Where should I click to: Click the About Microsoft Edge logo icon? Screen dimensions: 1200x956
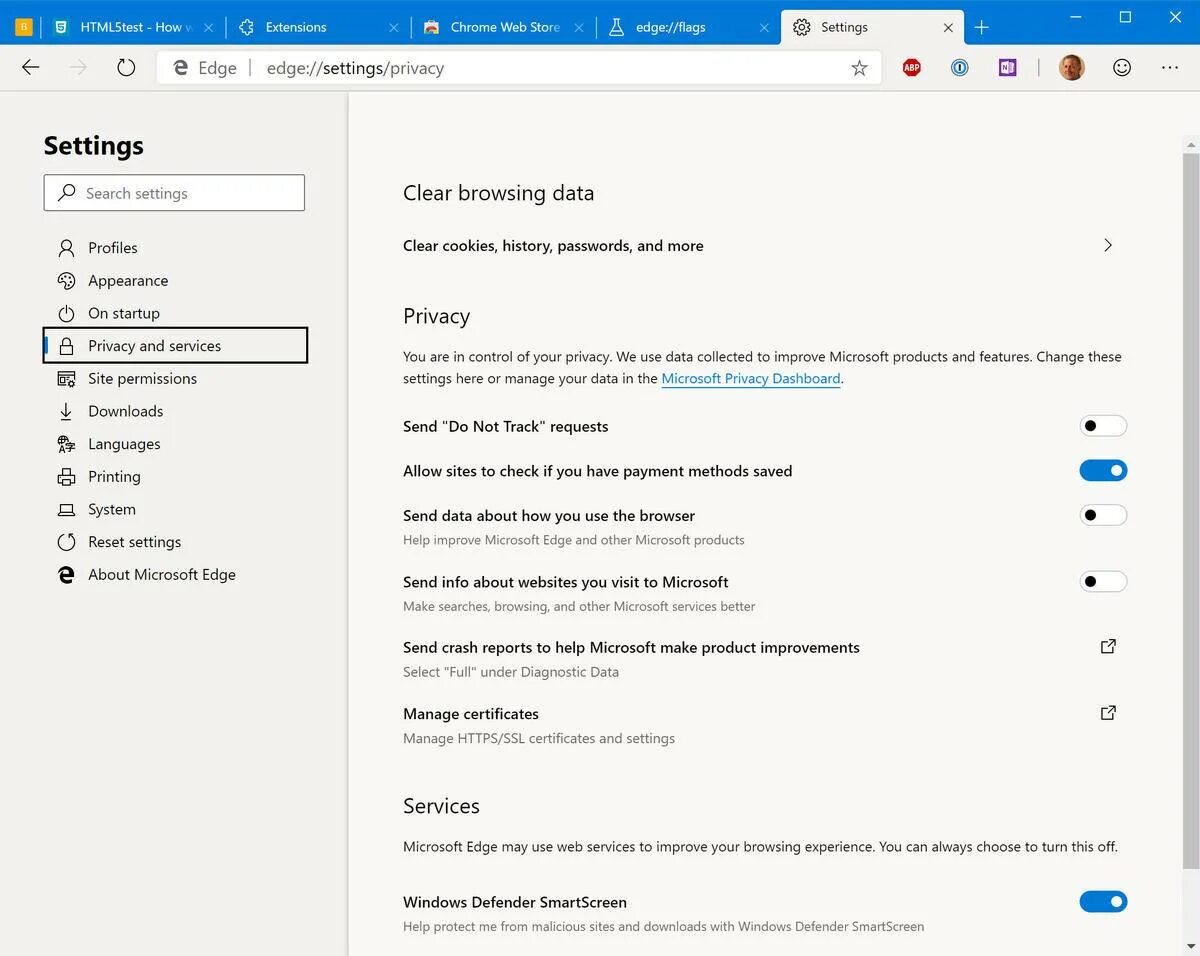tap(66, 574)
